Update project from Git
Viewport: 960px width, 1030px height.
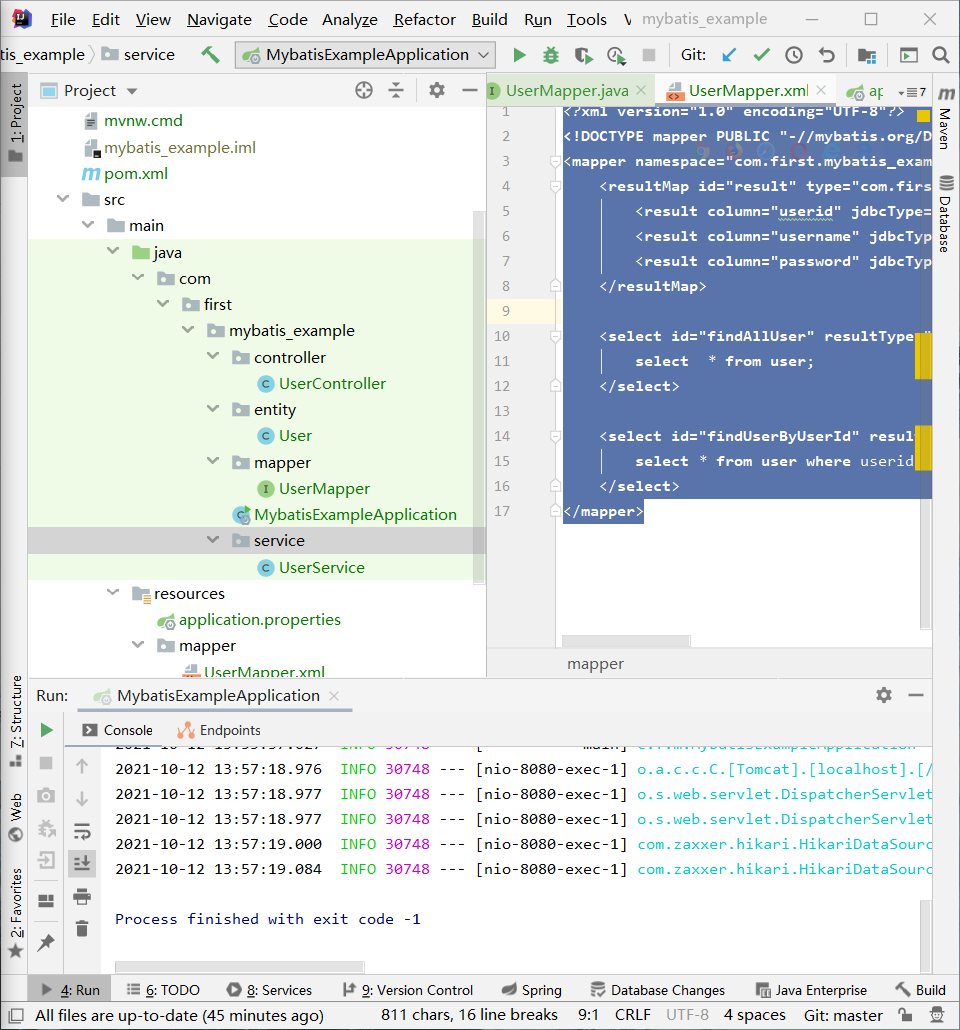pos(731,56)
